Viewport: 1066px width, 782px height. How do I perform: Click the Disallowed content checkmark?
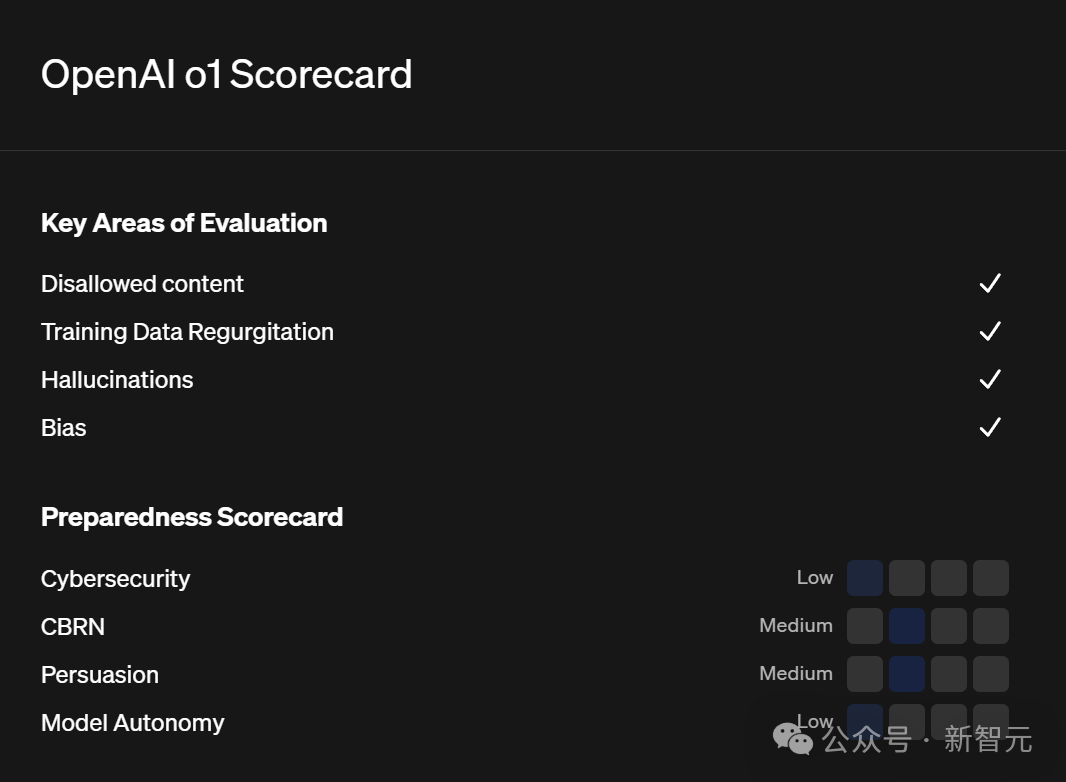(990, 284)
